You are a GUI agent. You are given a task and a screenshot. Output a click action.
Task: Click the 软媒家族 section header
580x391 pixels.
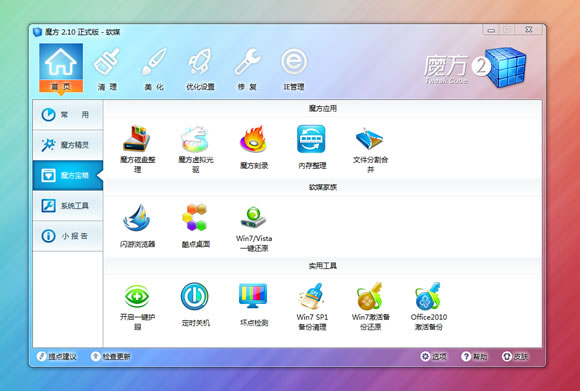[323, 187]
